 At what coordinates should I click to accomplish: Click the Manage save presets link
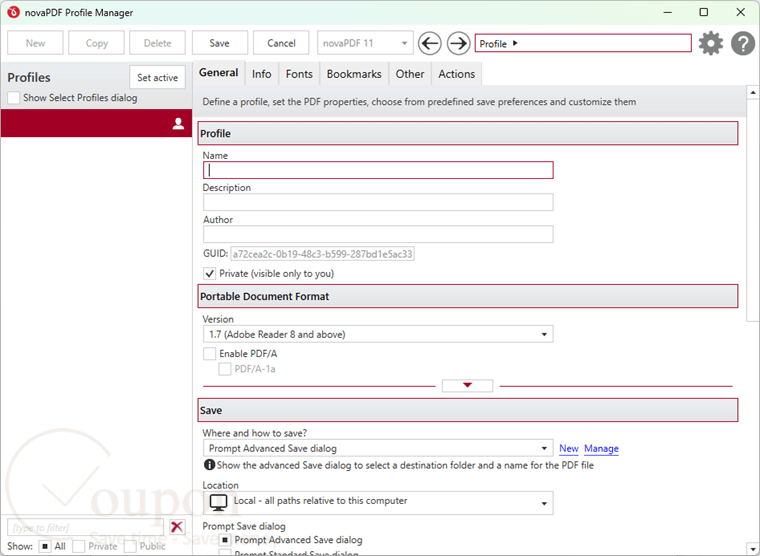(601, 448)
